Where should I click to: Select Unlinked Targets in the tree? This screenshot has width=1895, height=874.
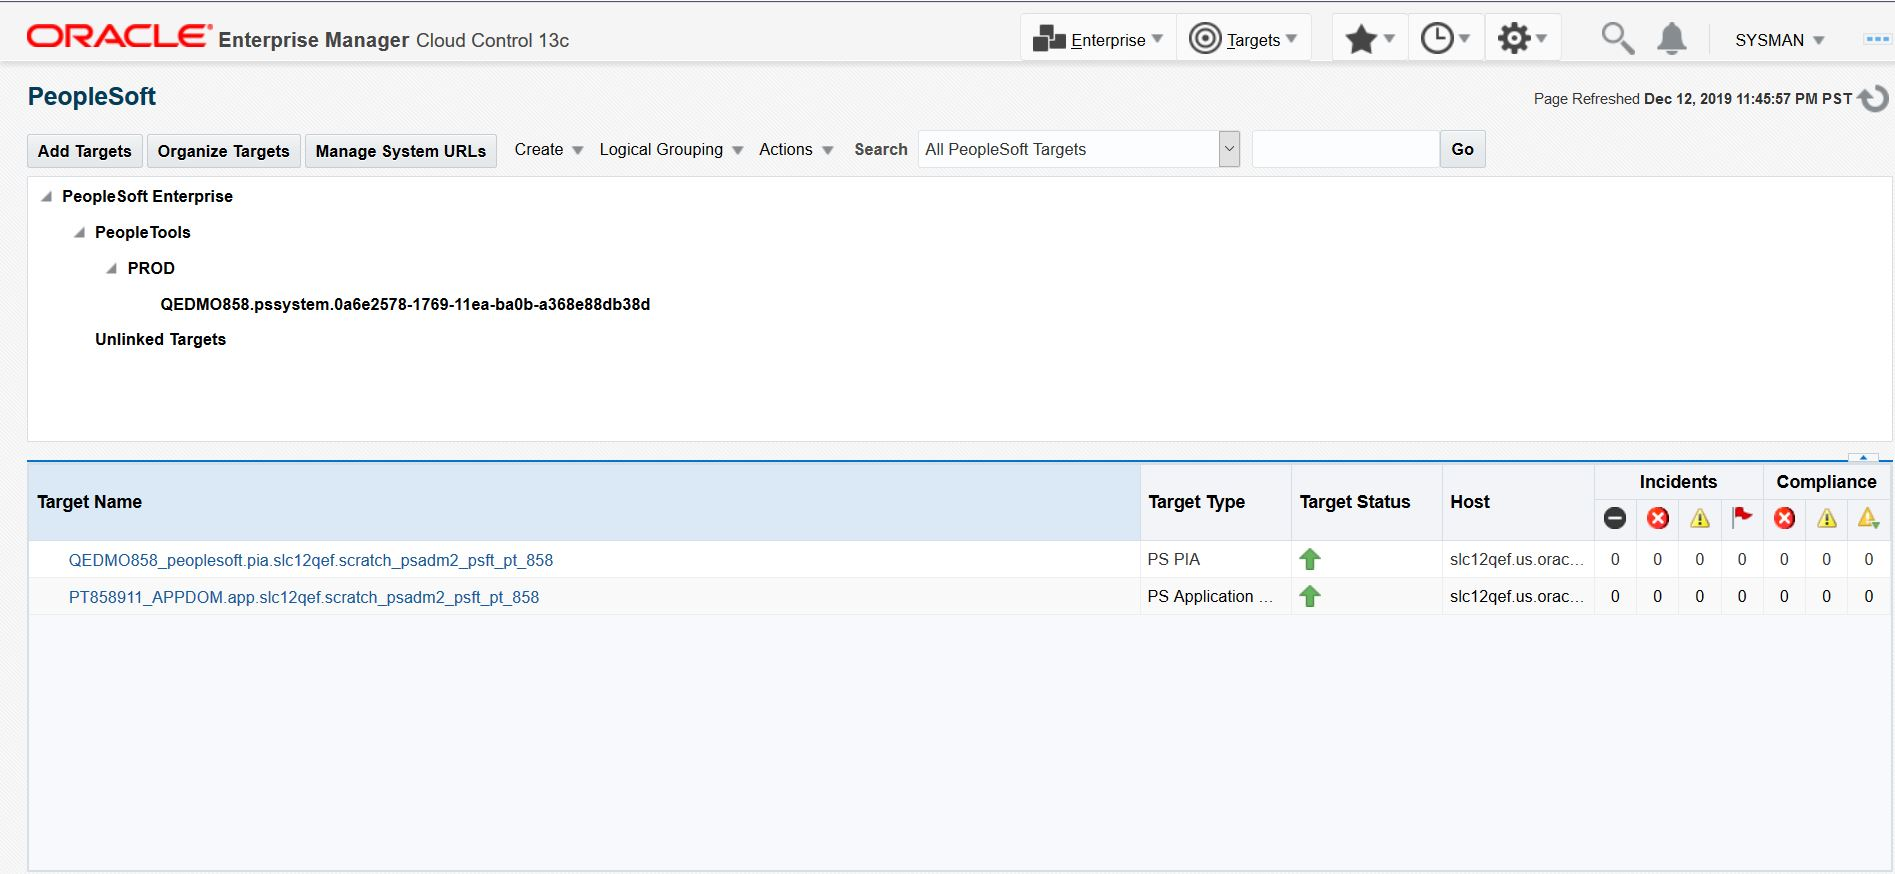coord(160,339)
